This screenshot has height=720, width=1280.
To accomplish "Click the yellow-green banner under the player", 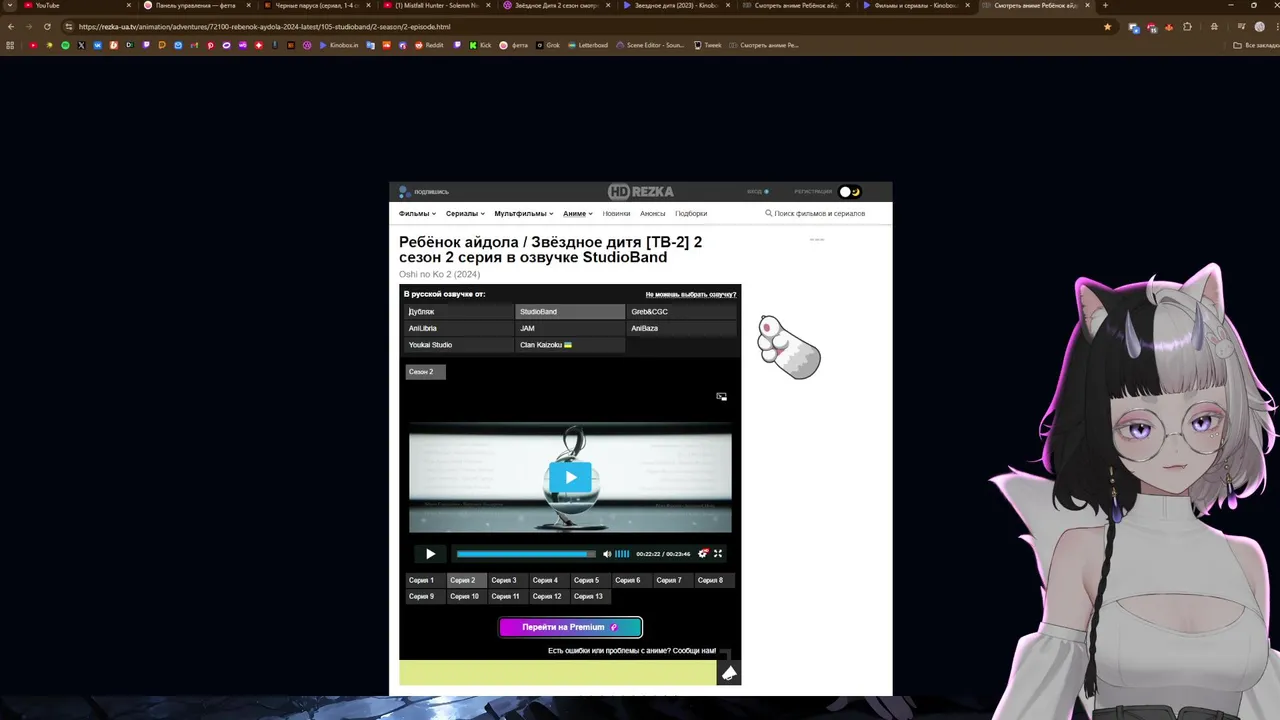I will (x=557, y=673).
